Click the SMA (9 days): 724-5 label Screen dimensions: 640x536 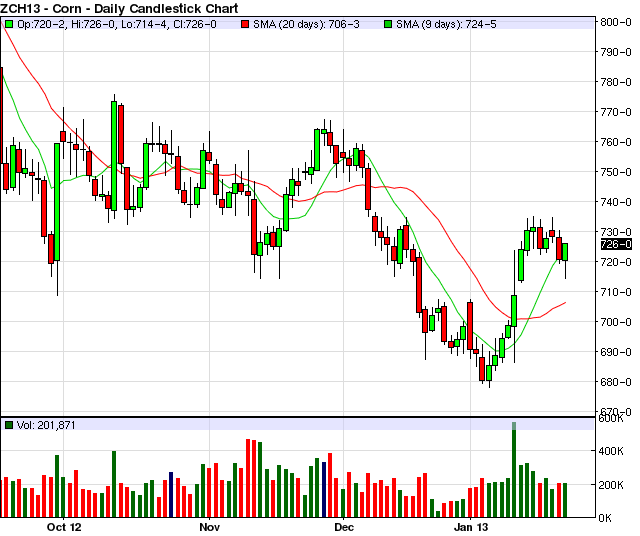[446, 24]
